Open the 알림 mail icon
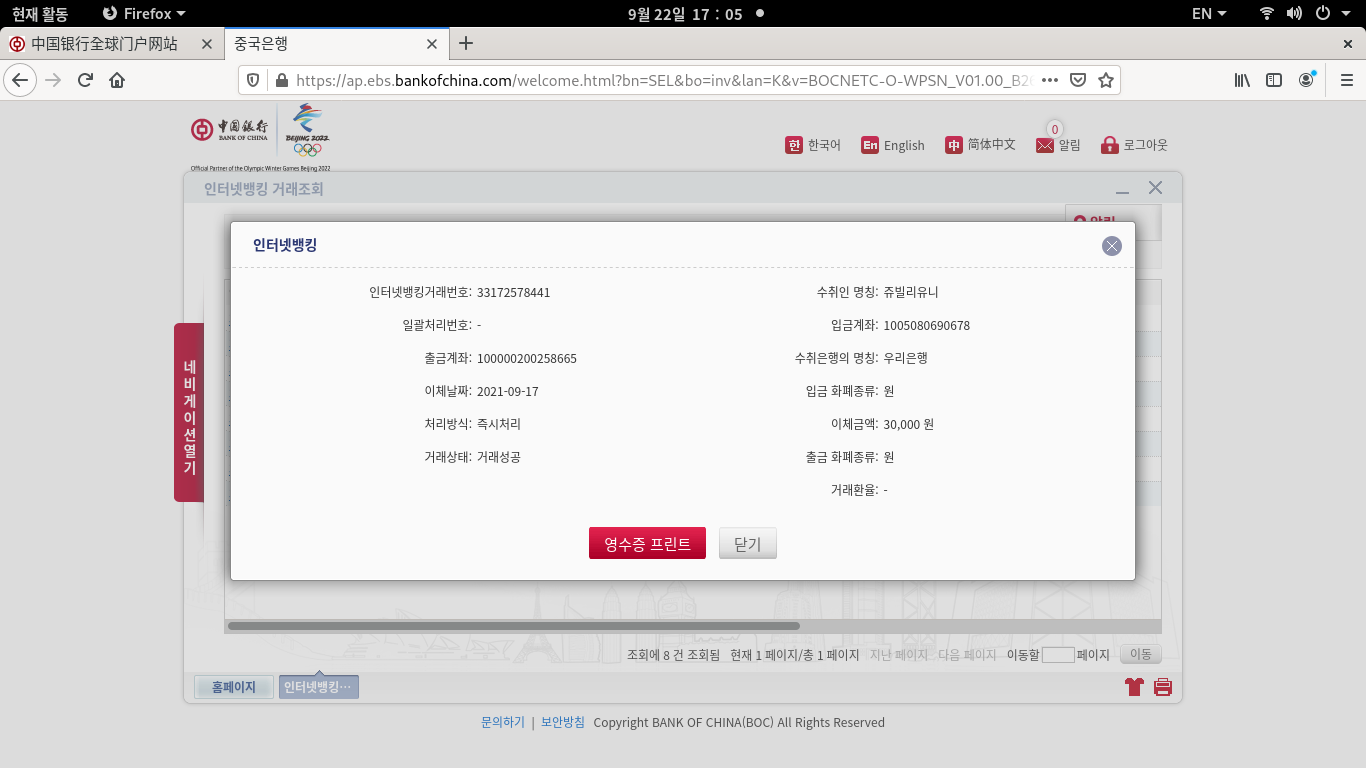 [x=1046, y=145]
